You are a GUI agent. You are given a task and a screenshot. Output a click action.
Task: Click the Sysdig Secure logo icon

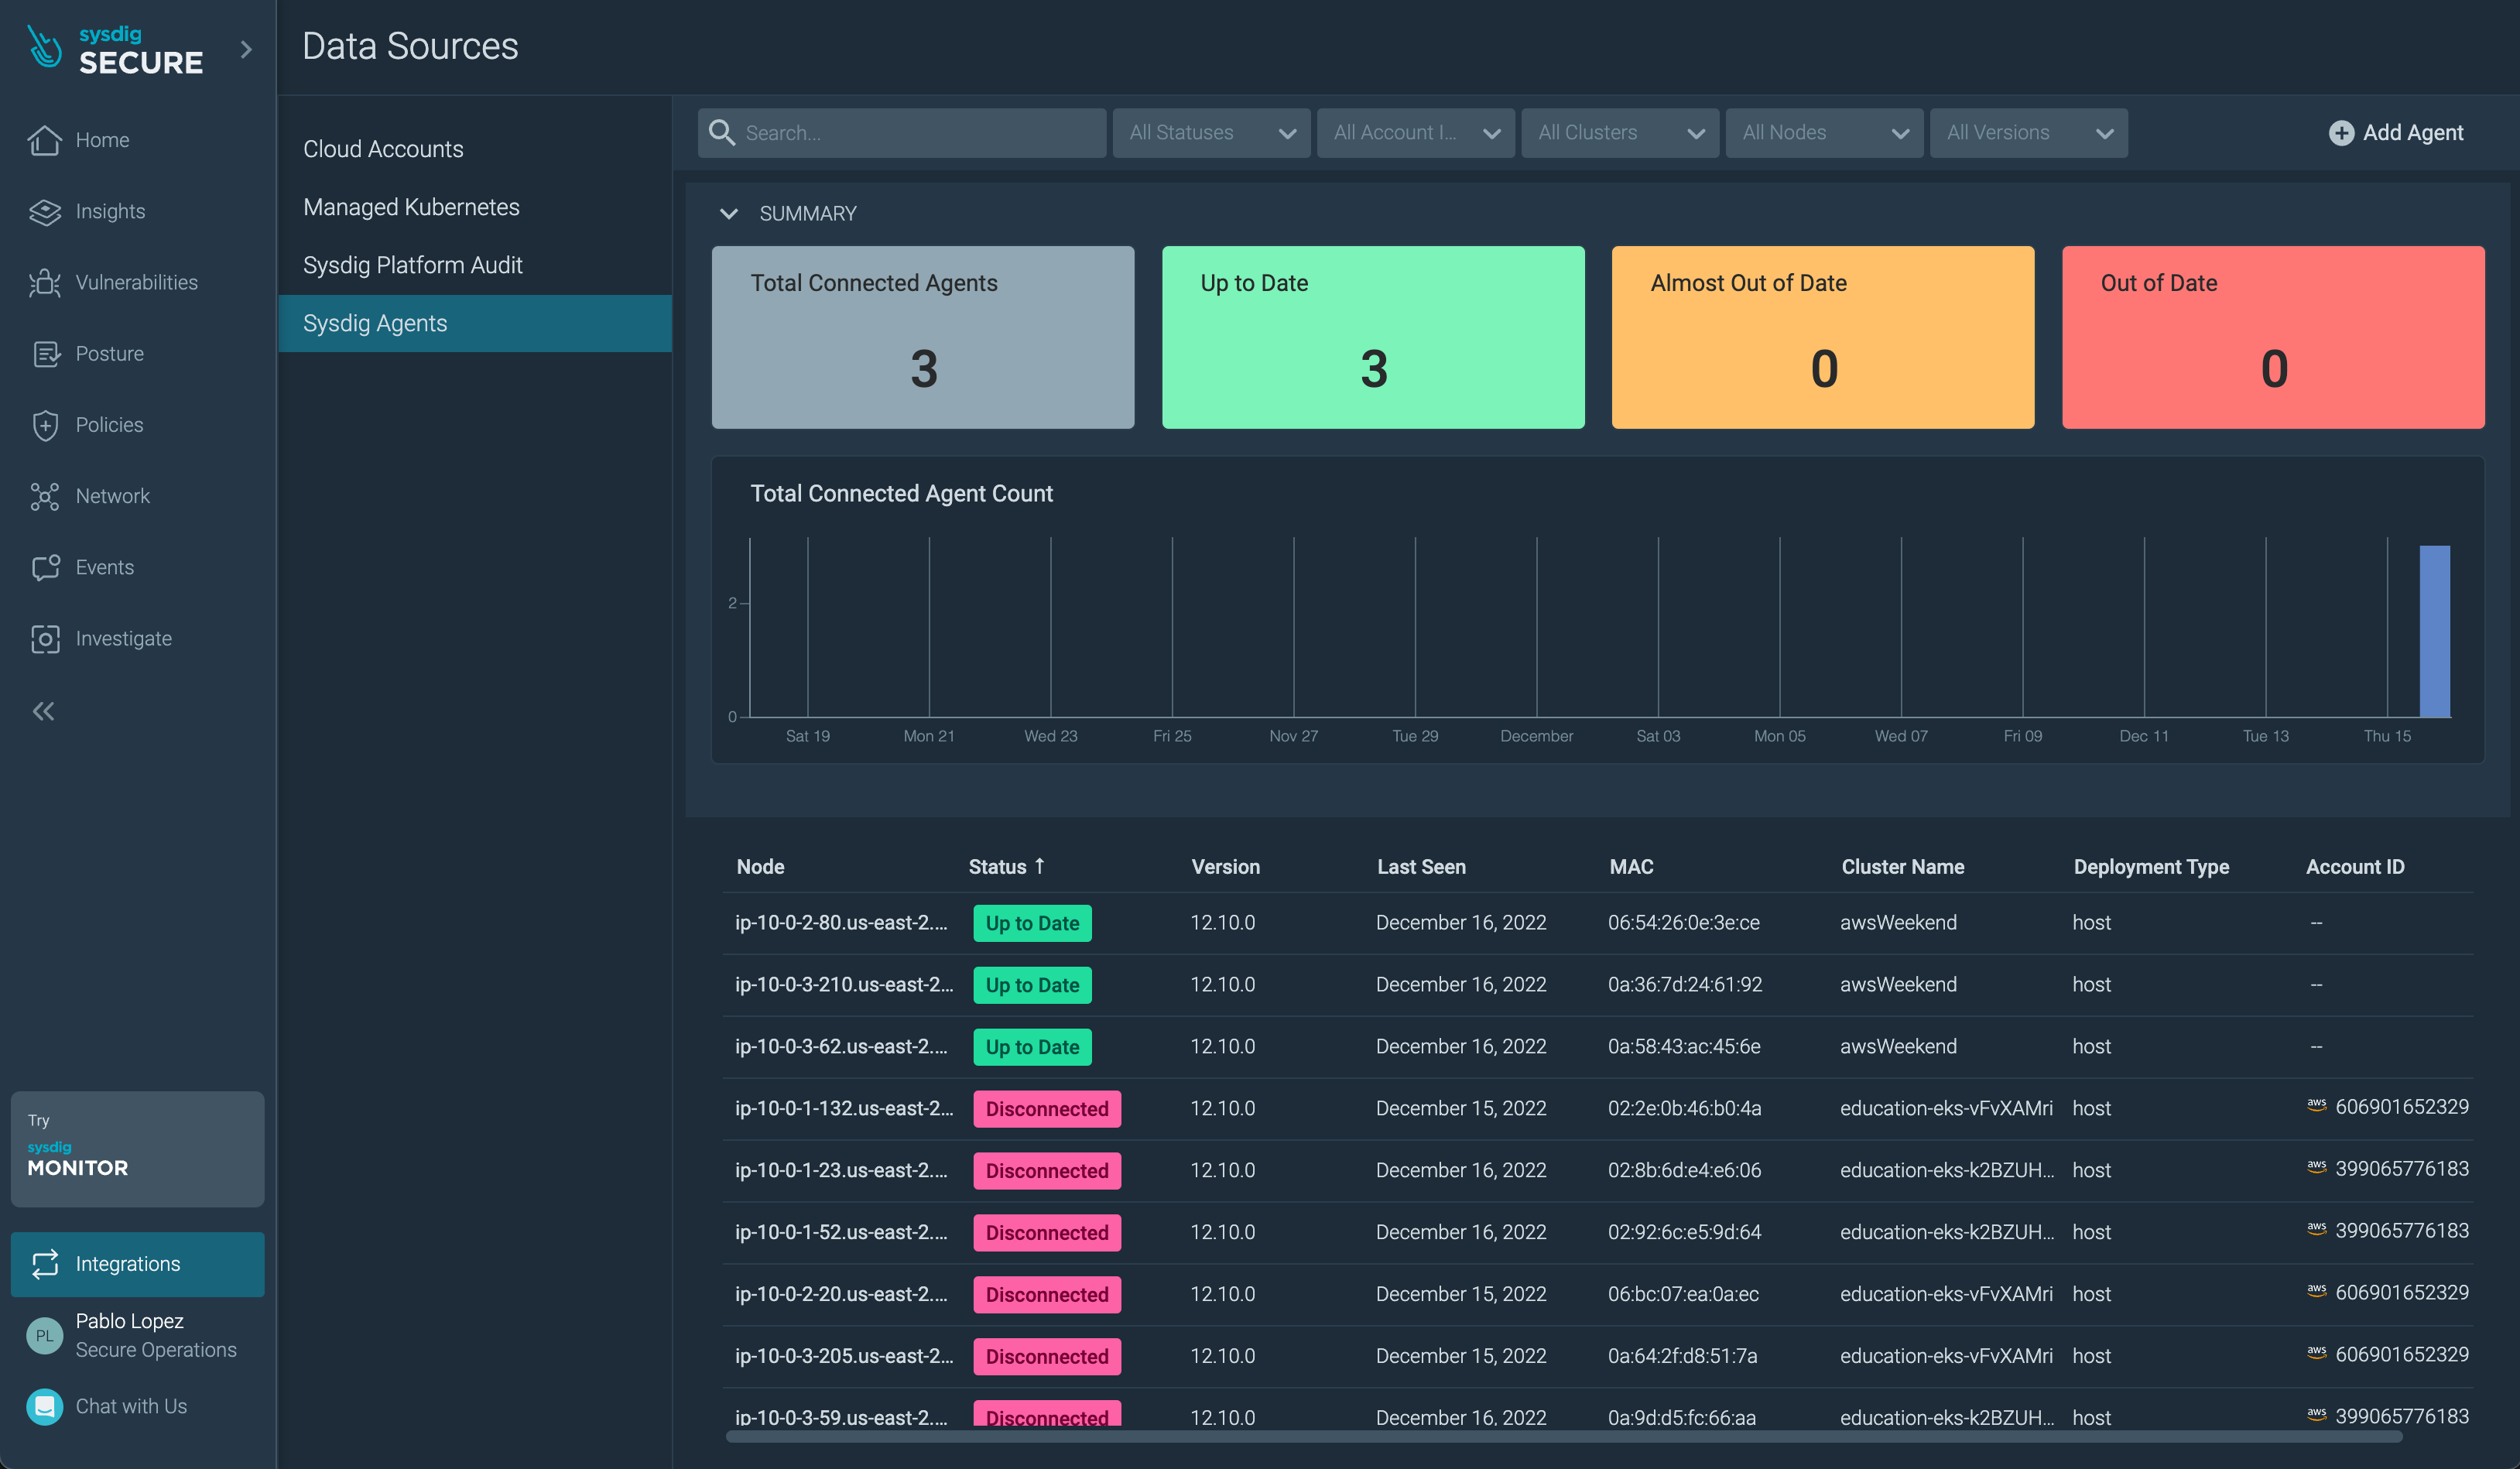click(x=45, y=47)
